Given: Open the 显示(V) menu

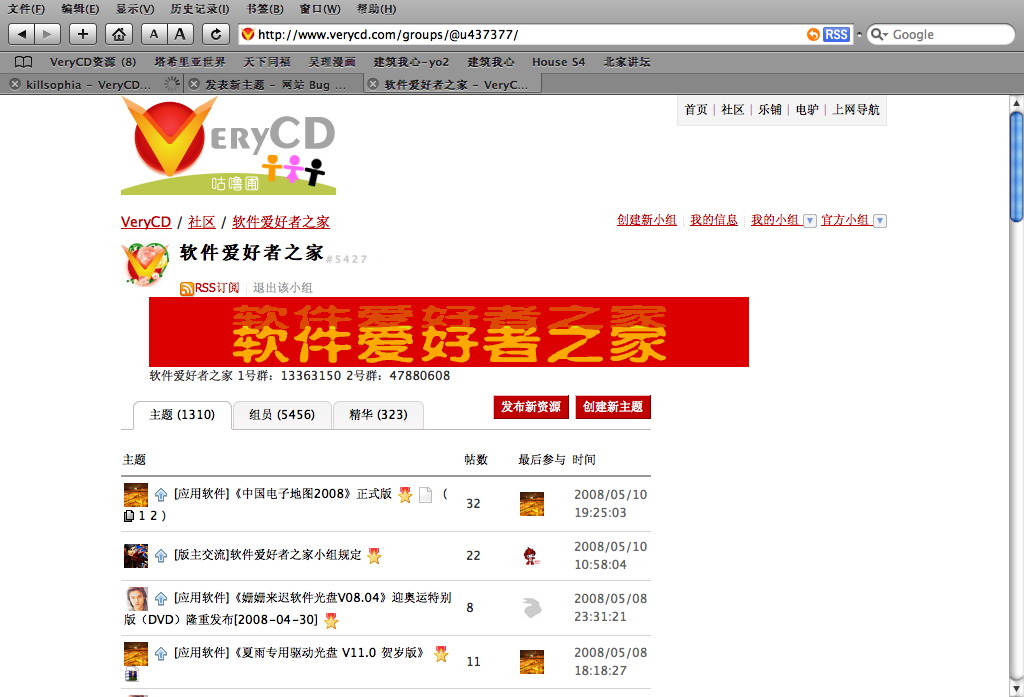Looking at the screenshot, I should point(135,9).
